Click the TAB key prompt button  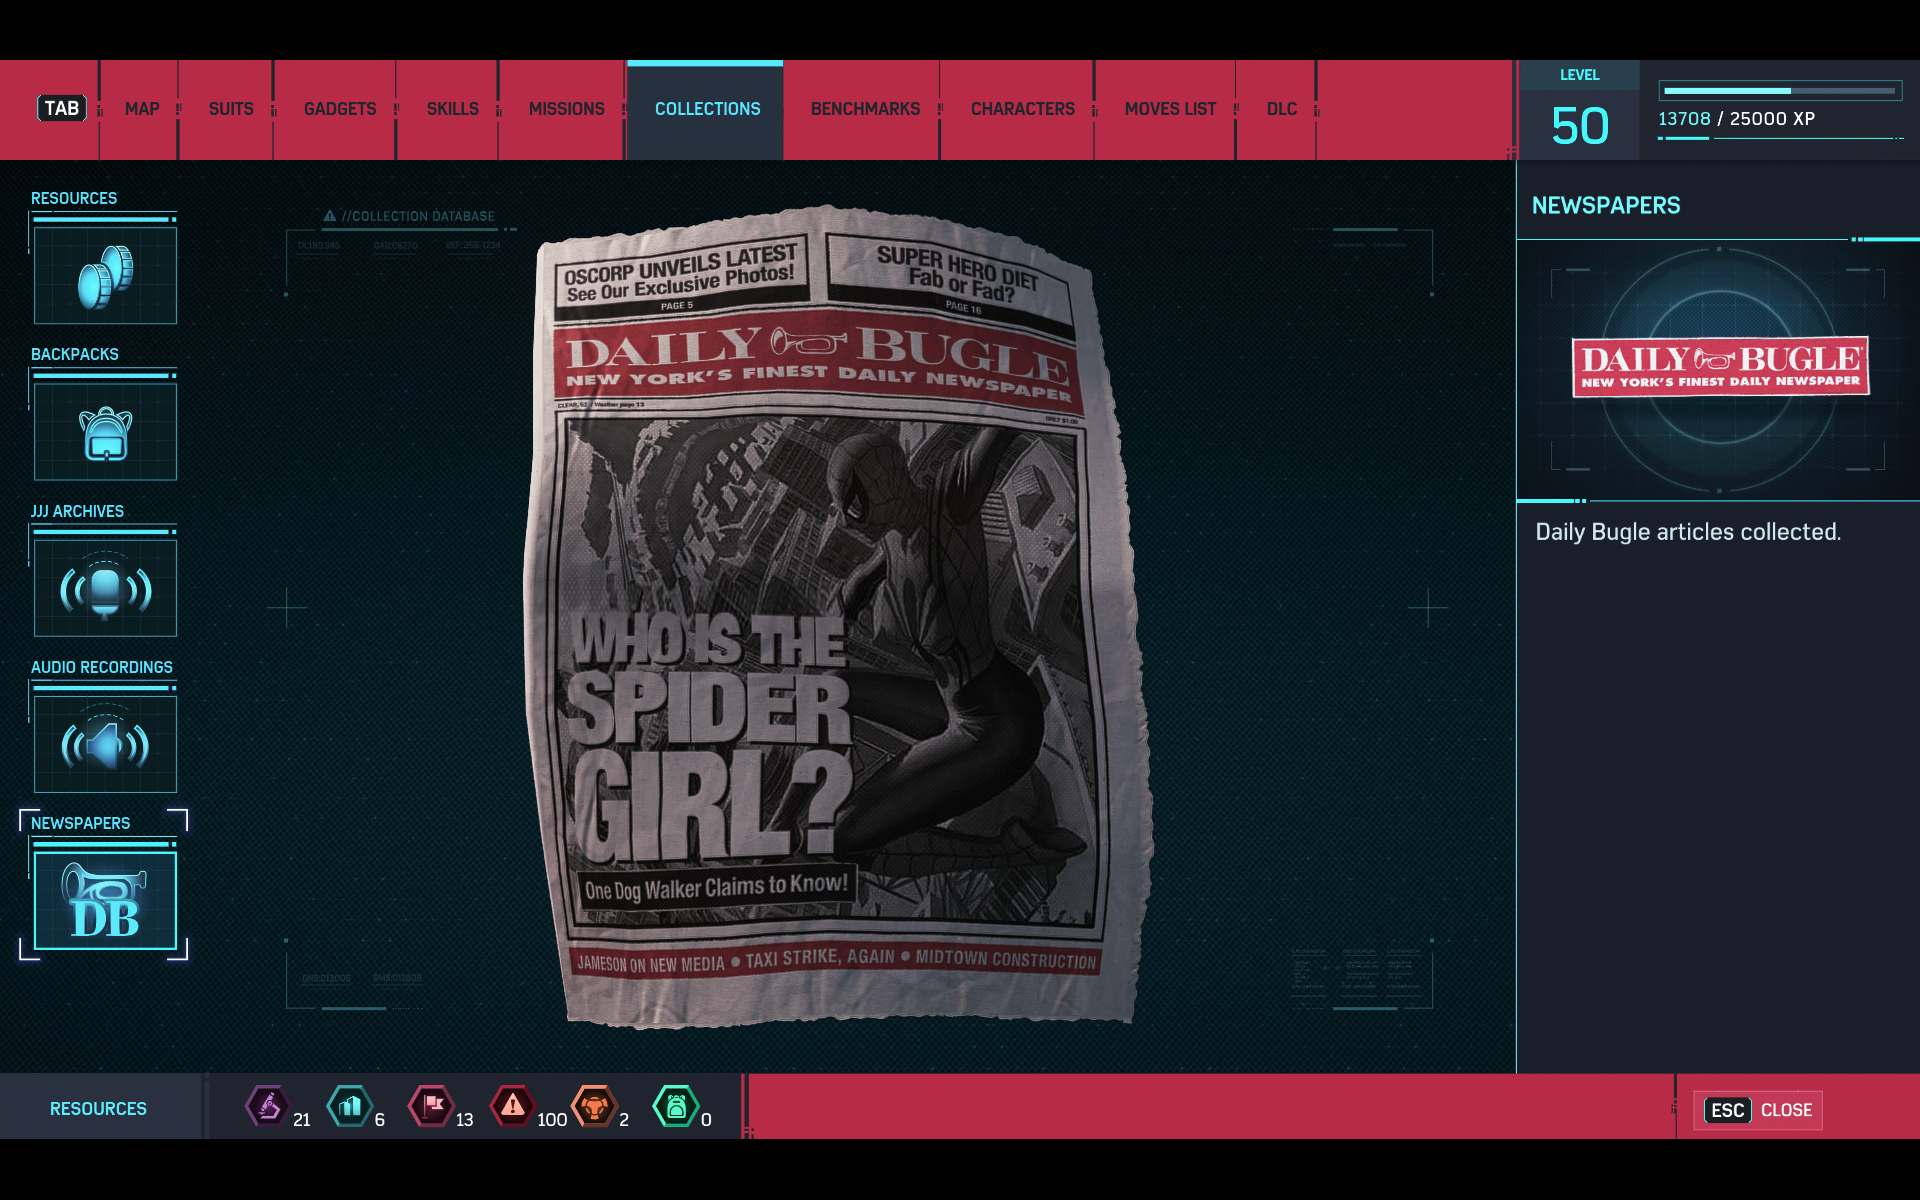tap(62, 108)
